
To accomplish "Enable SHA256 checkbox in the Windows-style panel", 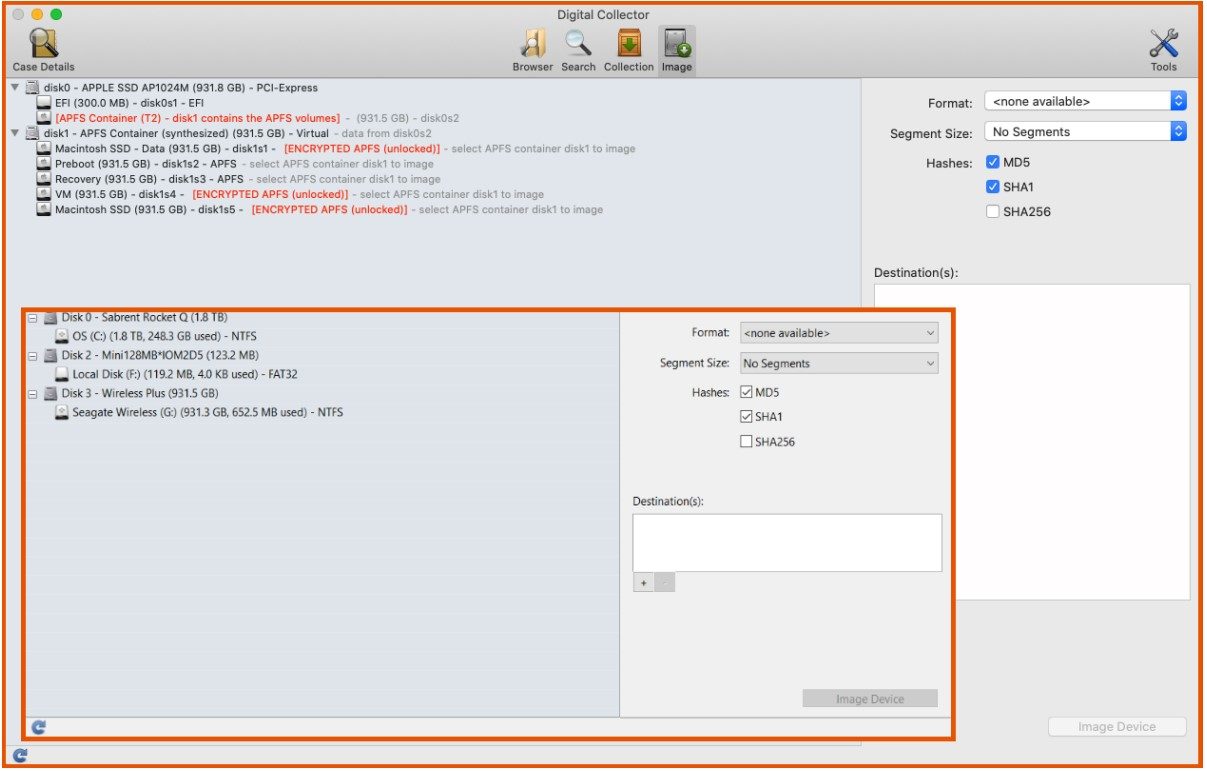I will point(746,442).
